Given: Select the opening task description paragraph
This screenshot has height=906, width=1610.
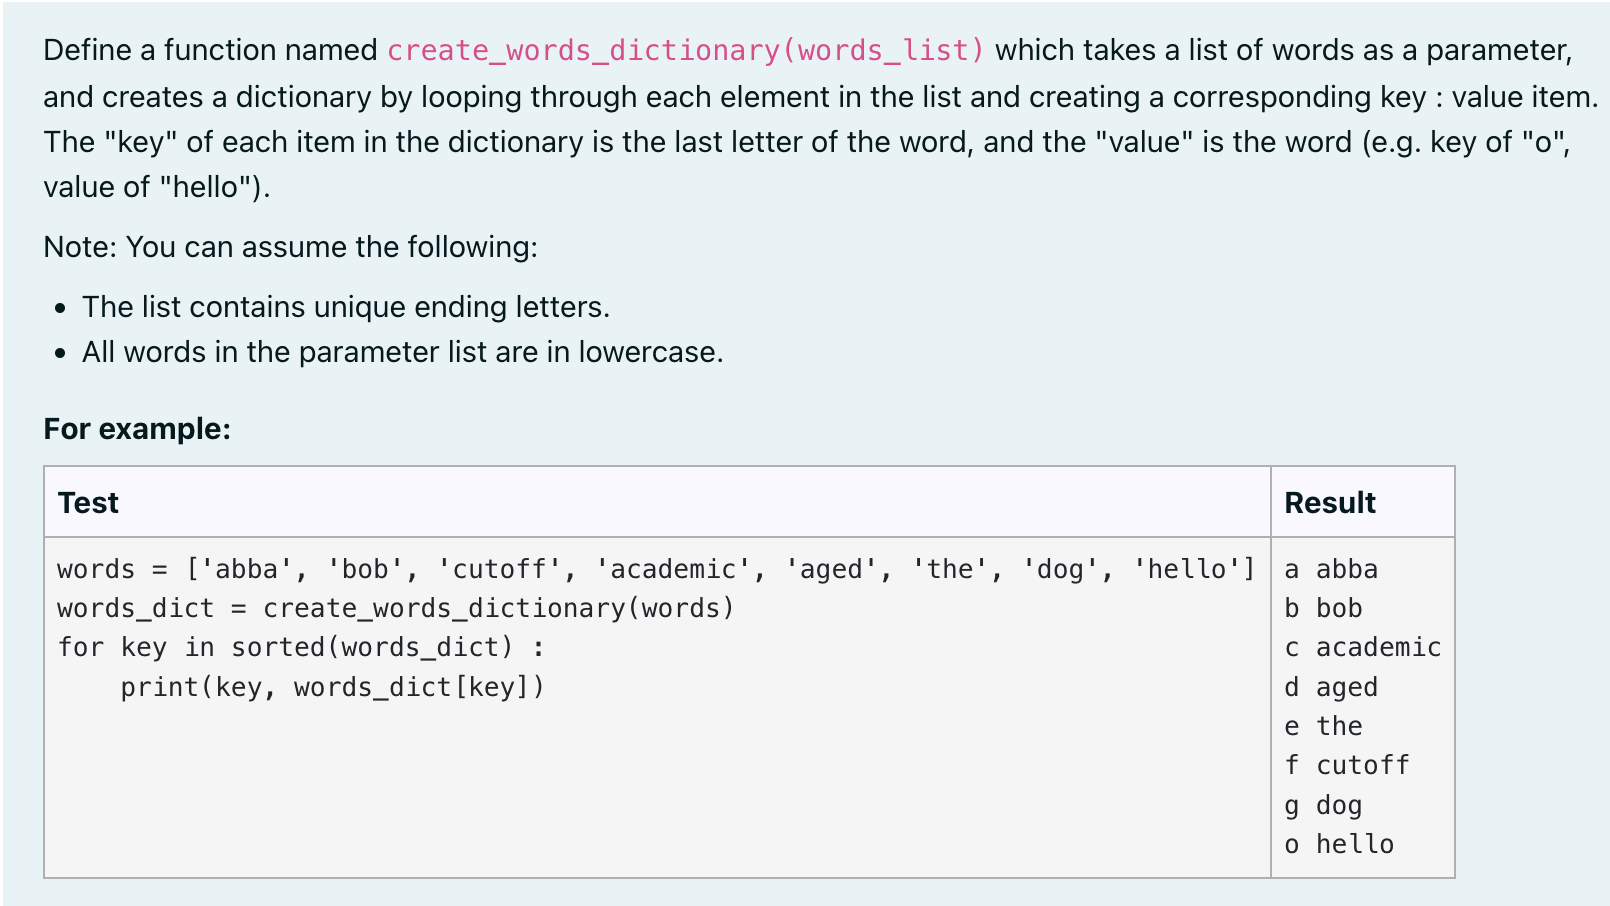Looking at the screenshot, I should (x=700, y=118).
